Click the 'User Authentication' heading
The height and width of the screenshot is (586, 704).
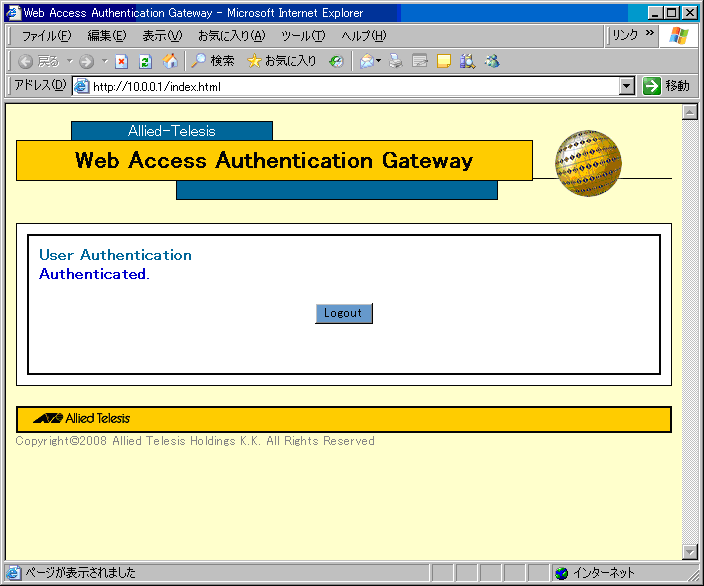(x=115, y=255)
